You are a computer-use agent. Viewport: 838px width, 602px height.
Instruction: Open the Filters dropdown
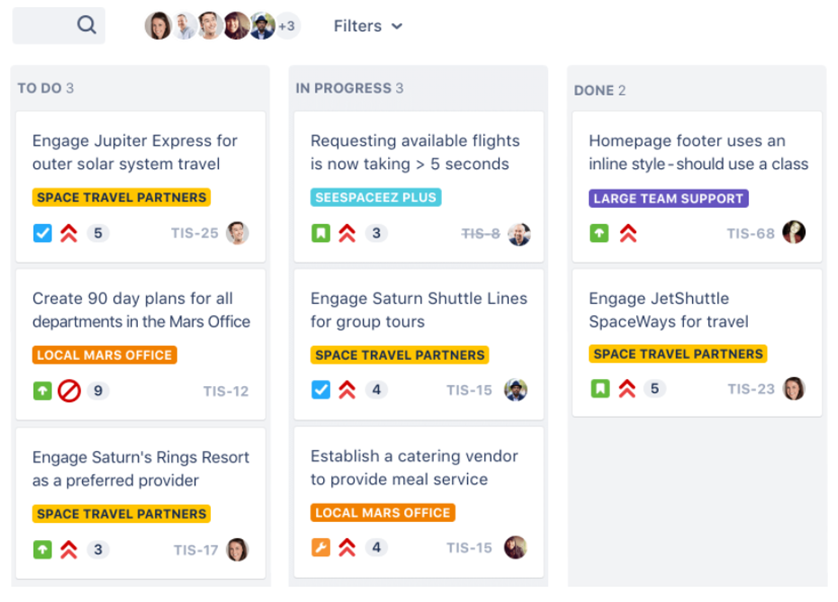coord(368,26)
